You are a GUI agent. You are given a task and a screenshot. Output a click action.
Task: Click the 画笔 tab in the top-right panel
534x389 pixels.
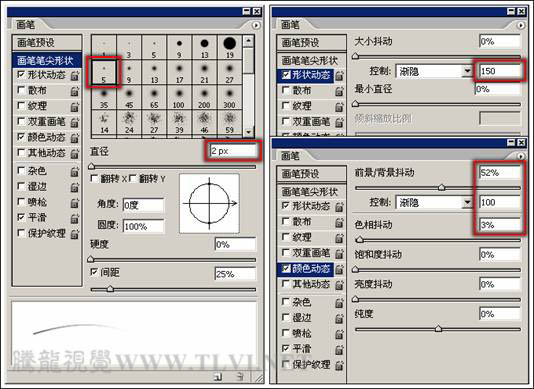tap(290, 25)
